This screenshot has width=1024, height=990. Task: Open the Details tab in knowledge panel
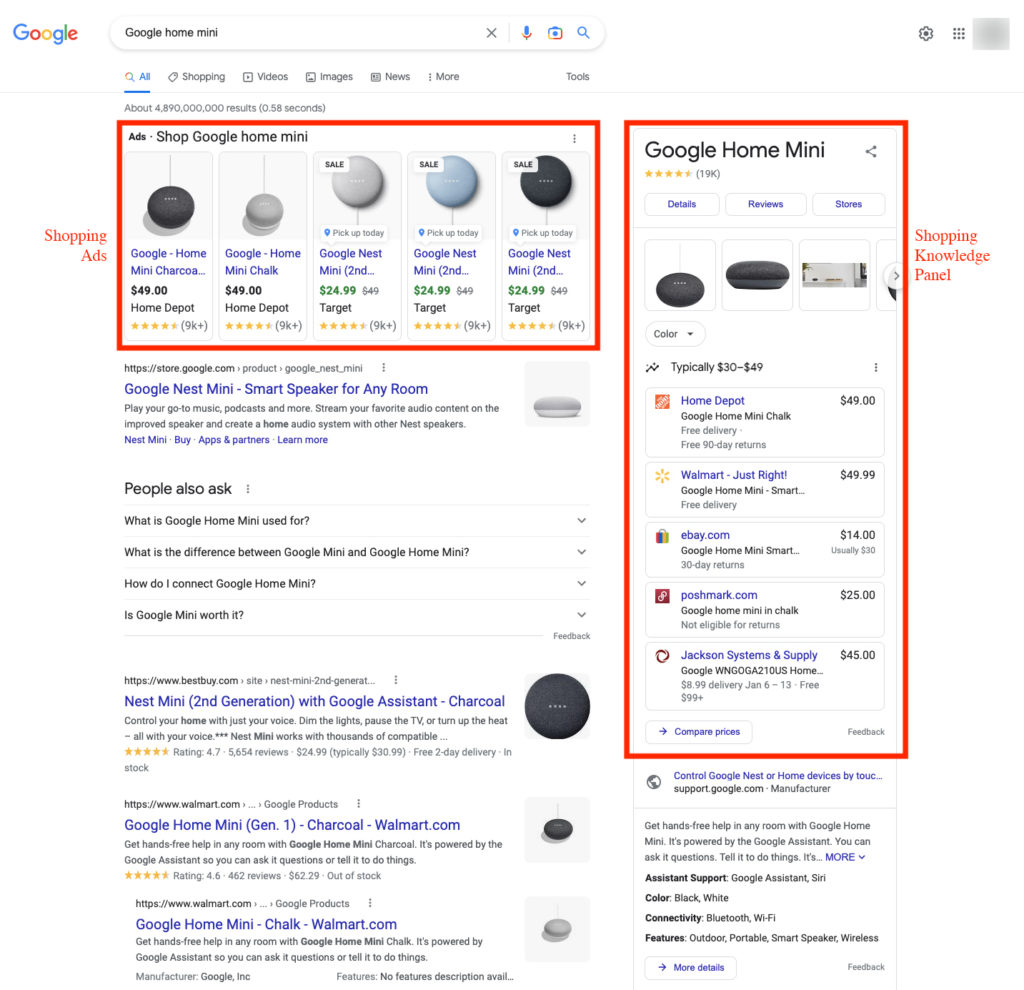pyautogui.click(x=682, y=204)
